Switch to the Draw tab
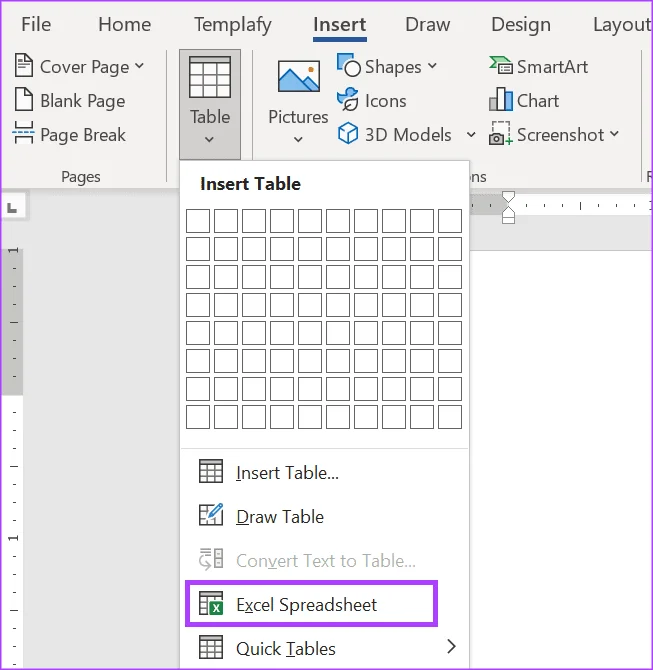The width and height of the screenshot is (653, 670). 427,24
